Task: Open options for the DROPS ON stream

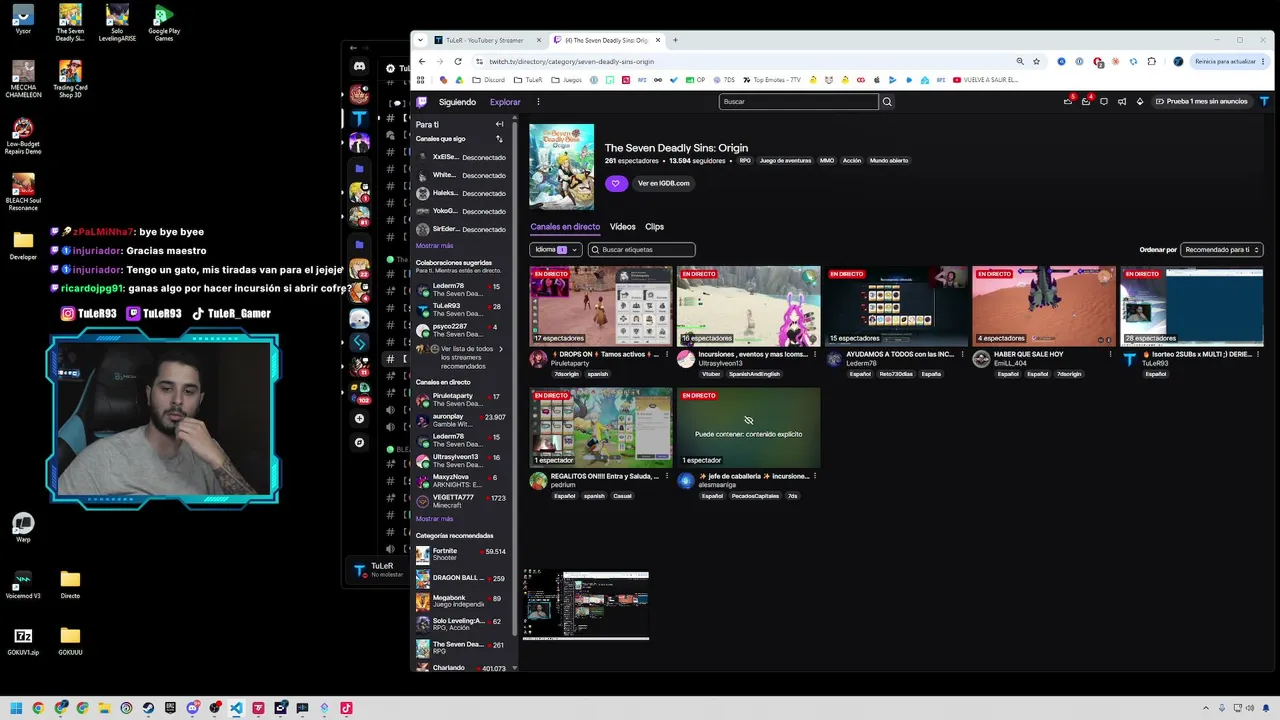Action: click(669, 354)
